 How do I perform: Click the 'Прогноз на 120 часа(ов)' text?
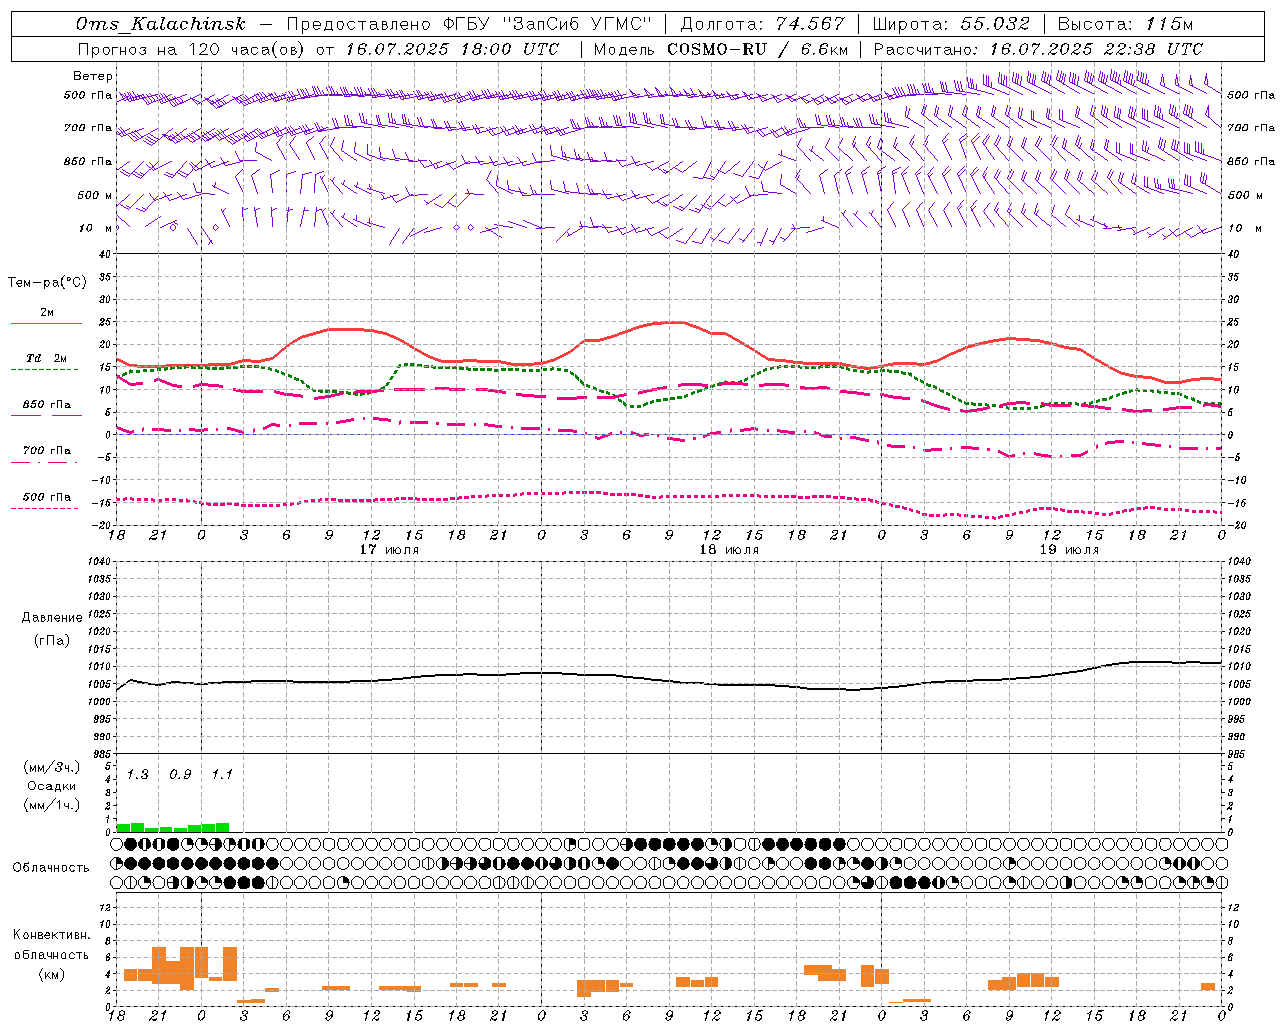(x=191, y=49)
